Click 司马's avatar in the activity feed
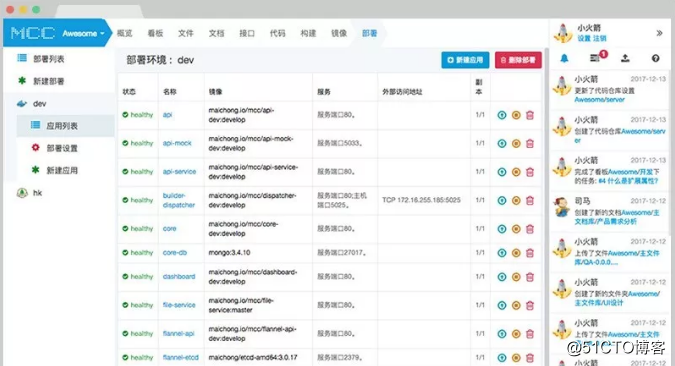This screenshot has height=366, width=675. point(561,208)
